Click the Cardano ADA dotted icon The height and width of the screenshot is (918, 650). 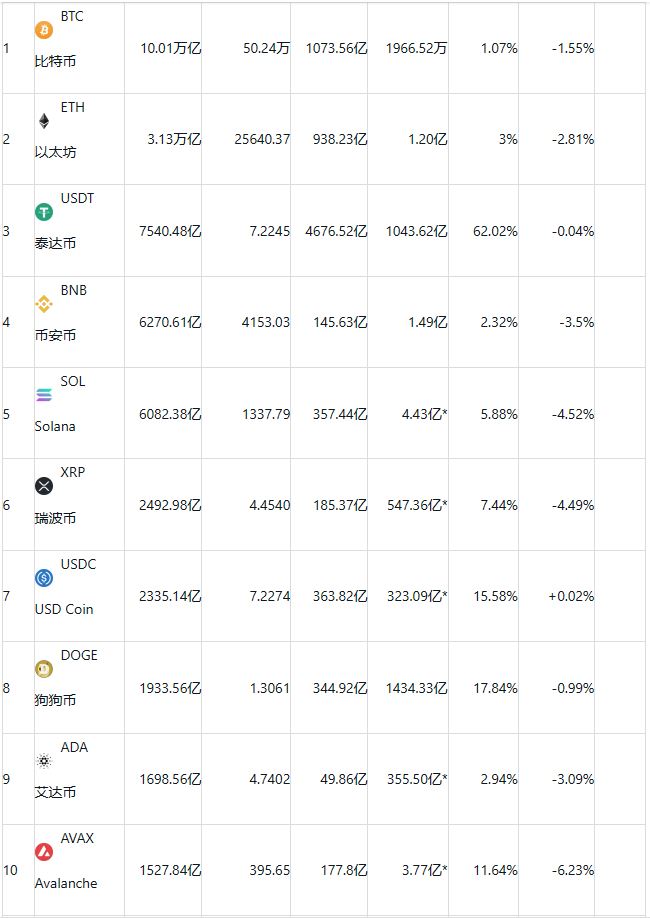click(44, 760)
